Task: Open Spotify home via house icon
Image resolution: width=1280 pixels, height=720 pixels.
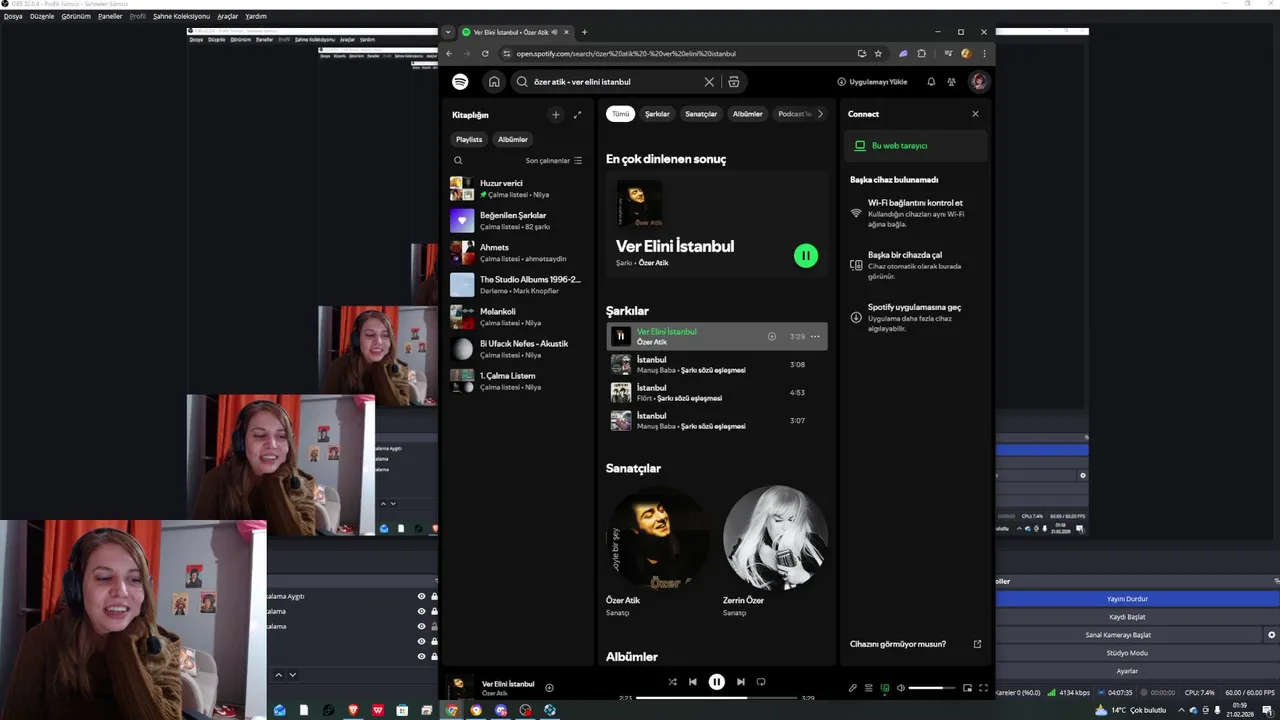Action: [x=494, y=82]
